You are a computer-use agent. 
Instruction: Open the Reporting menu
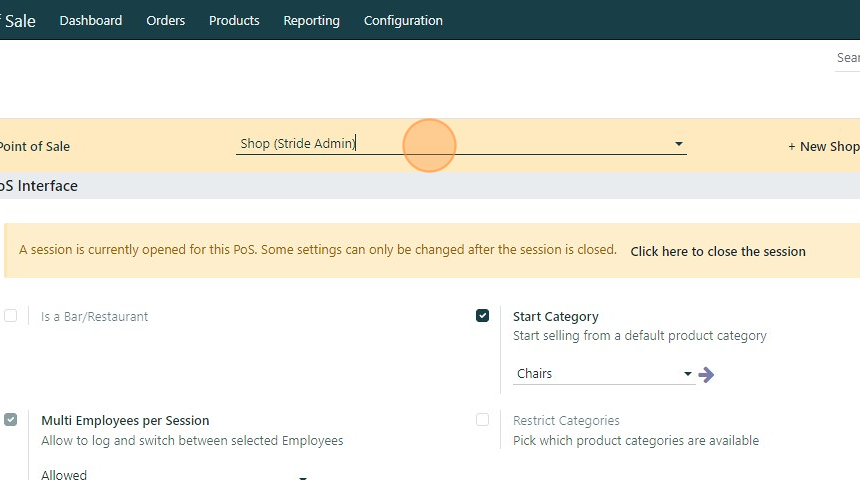(311, 20)
